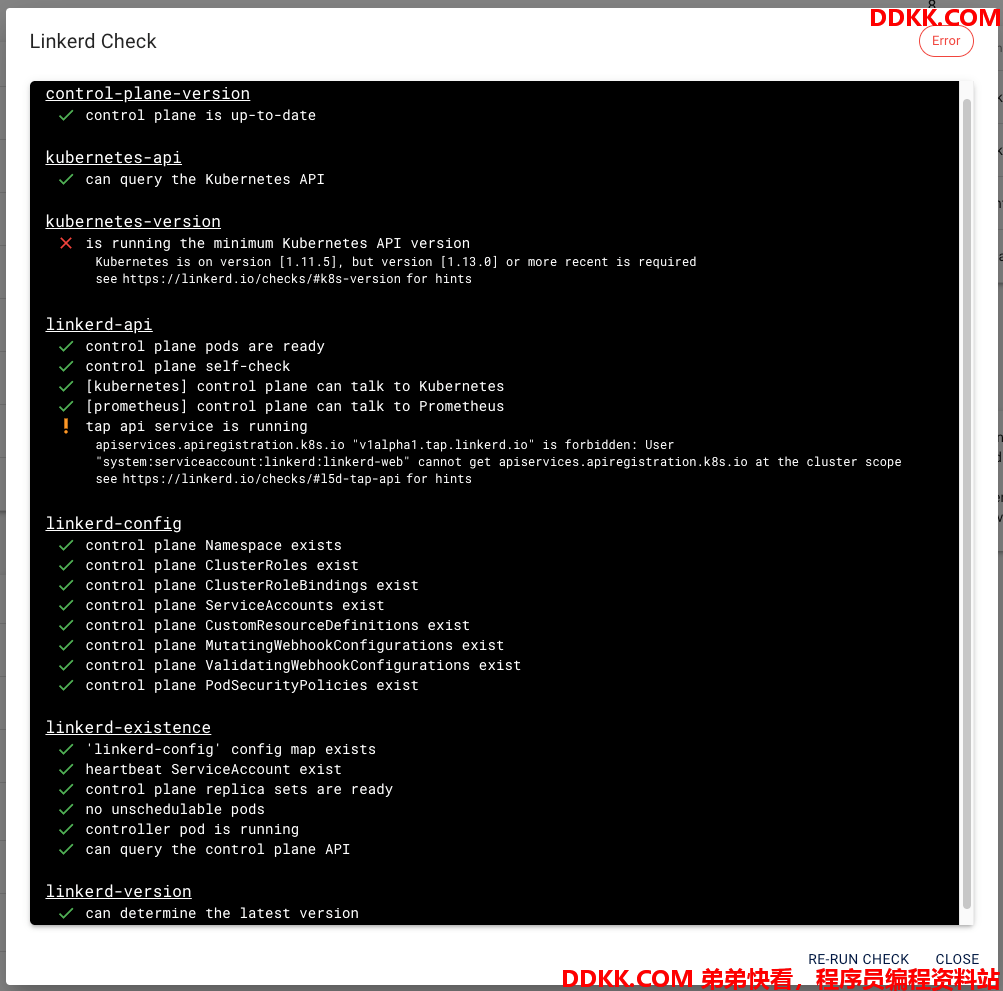Click the control-plane-version section heading
Image resolution: width=1003 pixels, height=991 pixels.
[x=148, y=93]
